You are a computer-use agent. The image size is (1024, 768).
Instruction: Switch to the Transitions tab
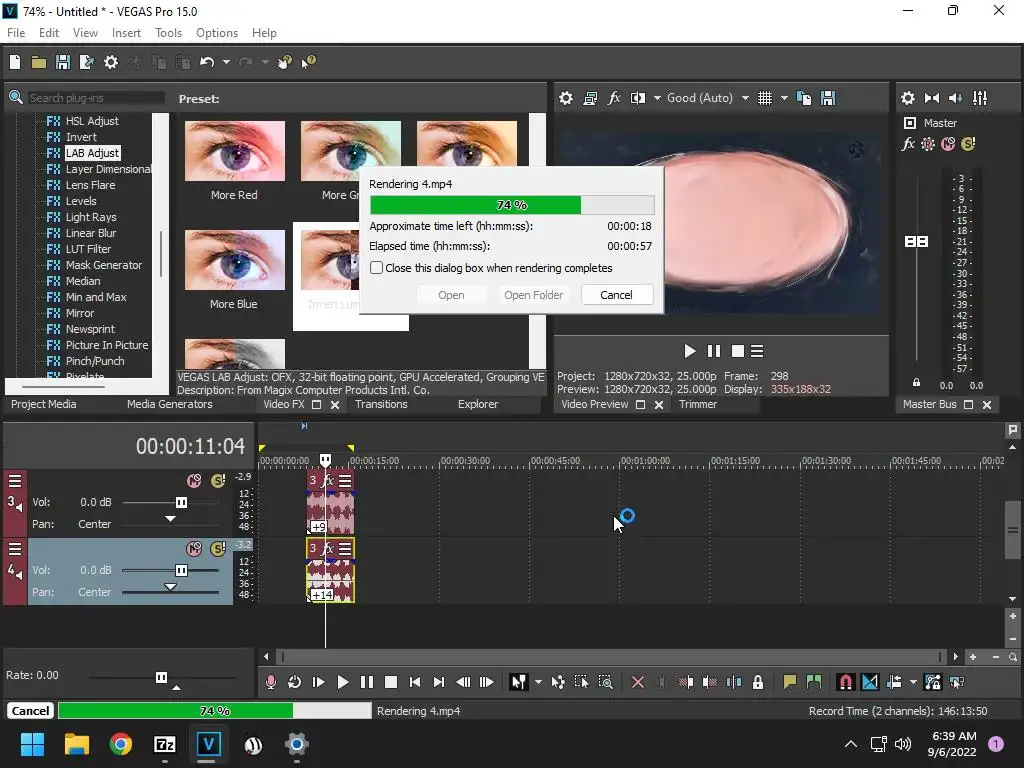(381, 404)
